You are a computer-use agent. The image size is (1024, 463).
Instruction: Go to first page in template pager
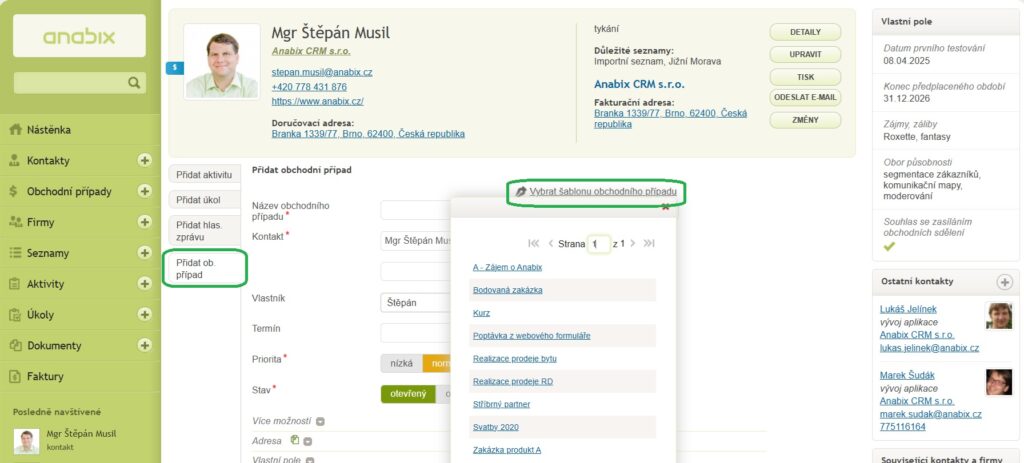[x=534, y=244]
